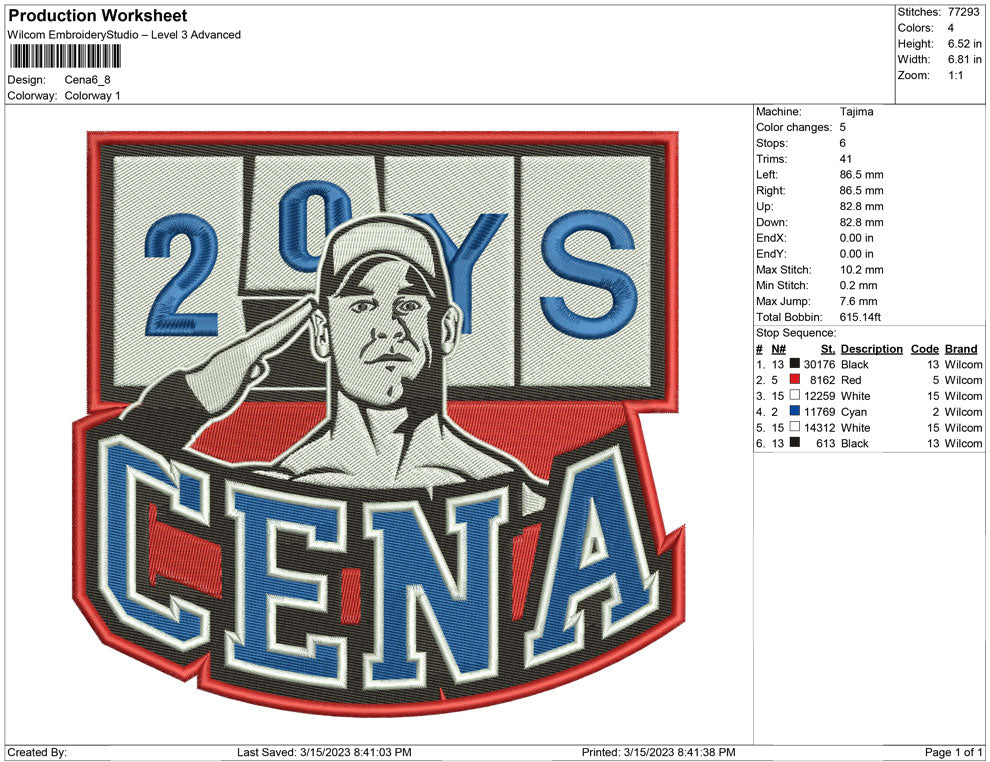Click the black swatch in stop 6

tap(795, 443)
